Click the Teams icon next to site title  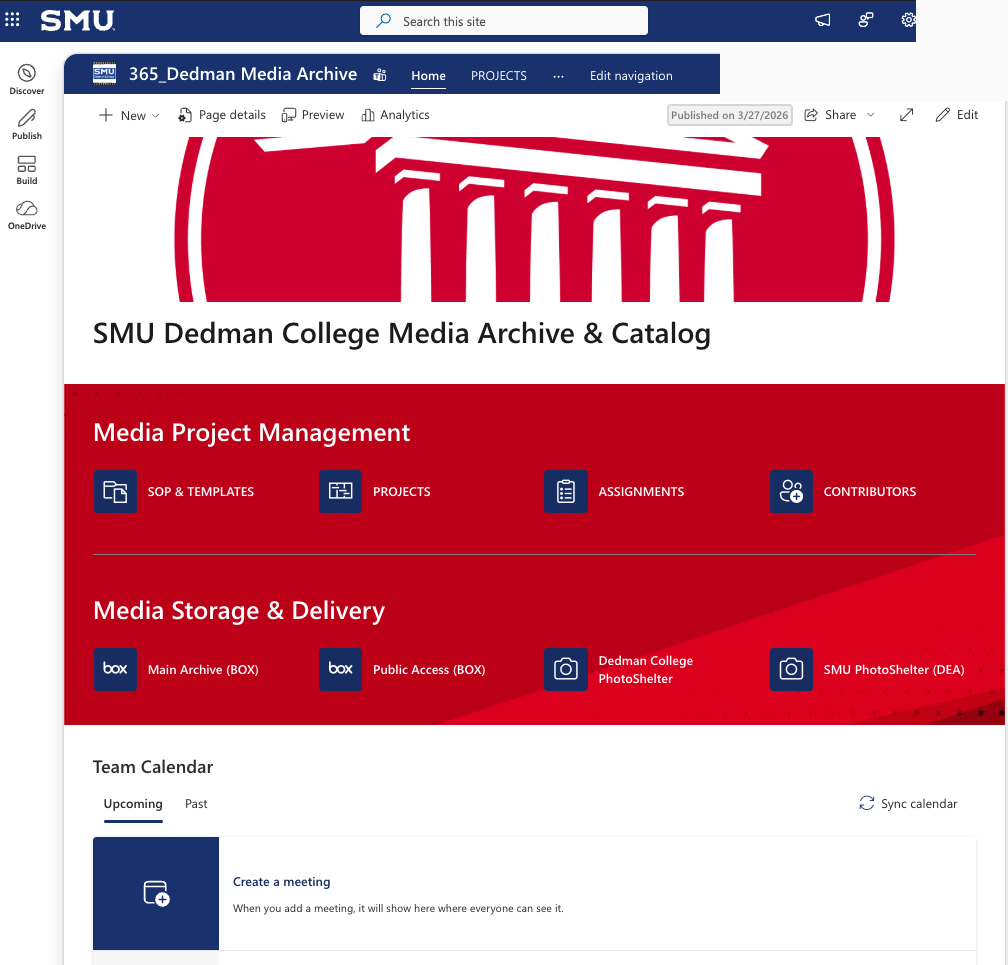pos(380,75)
